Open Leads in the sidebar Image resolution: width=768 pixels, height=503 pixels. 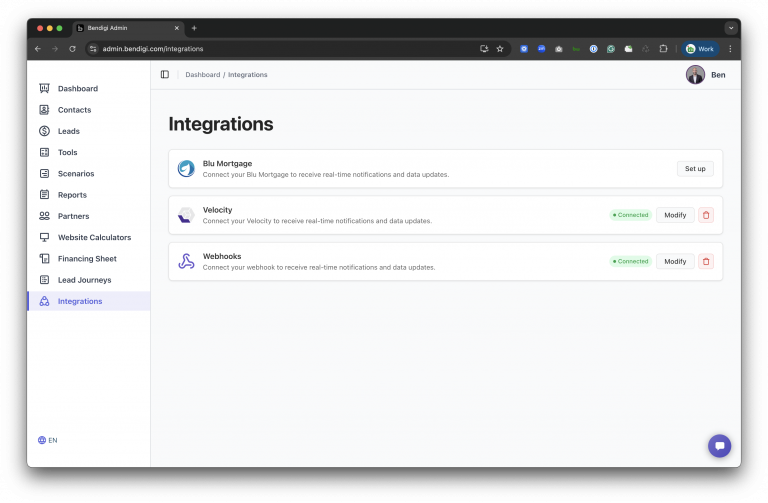pyautogui.click(x=68, y=131)
